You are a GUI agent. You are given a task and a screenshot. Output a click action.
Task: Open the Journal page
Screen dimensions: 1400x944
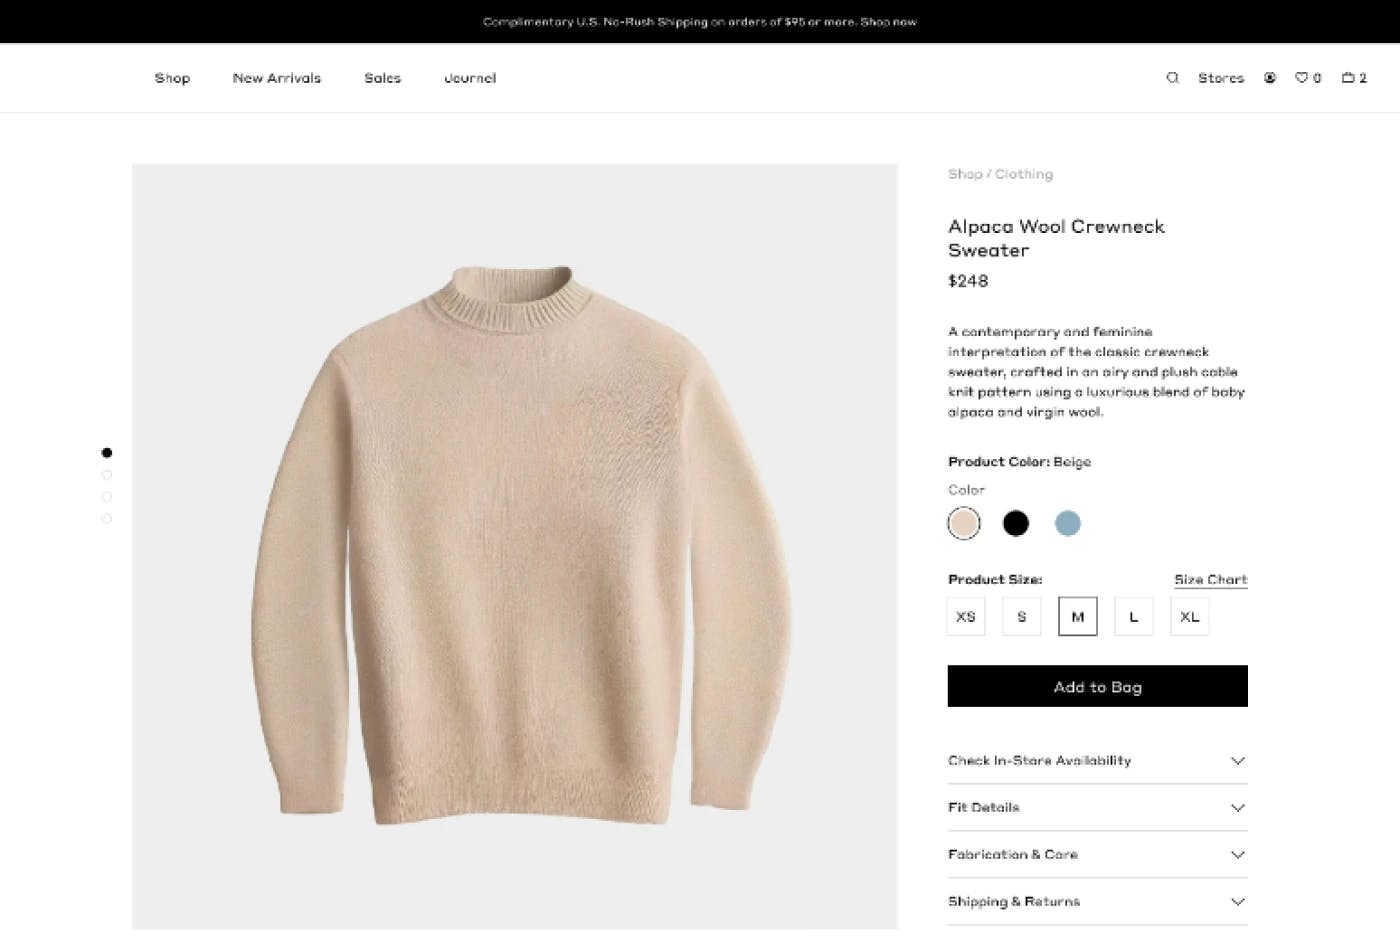point(470,78)
